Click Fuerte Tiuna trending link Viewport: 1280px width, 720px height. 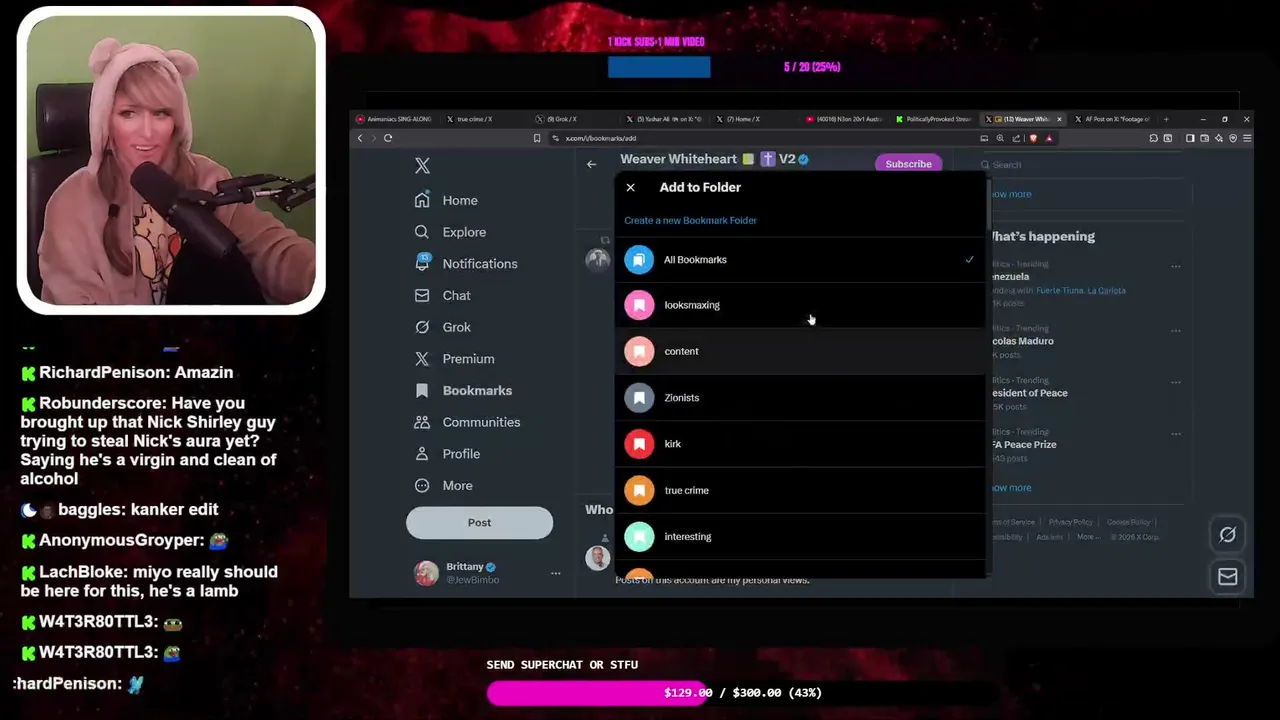coord(1058,290)
